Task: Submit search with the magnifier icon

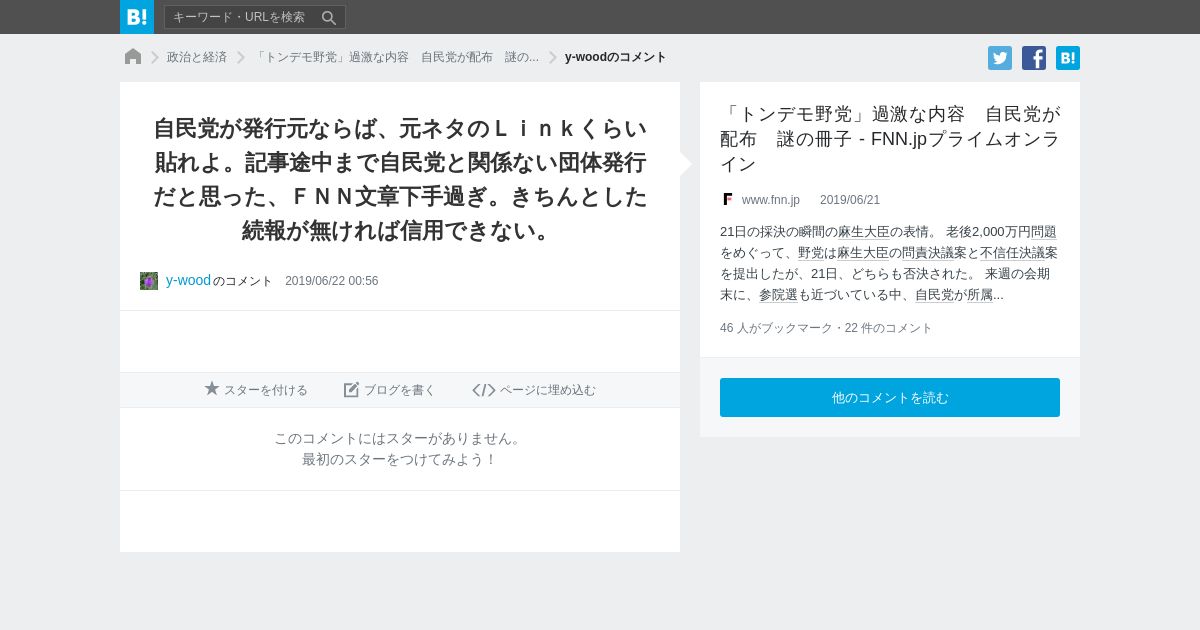Action: [329, 17]
